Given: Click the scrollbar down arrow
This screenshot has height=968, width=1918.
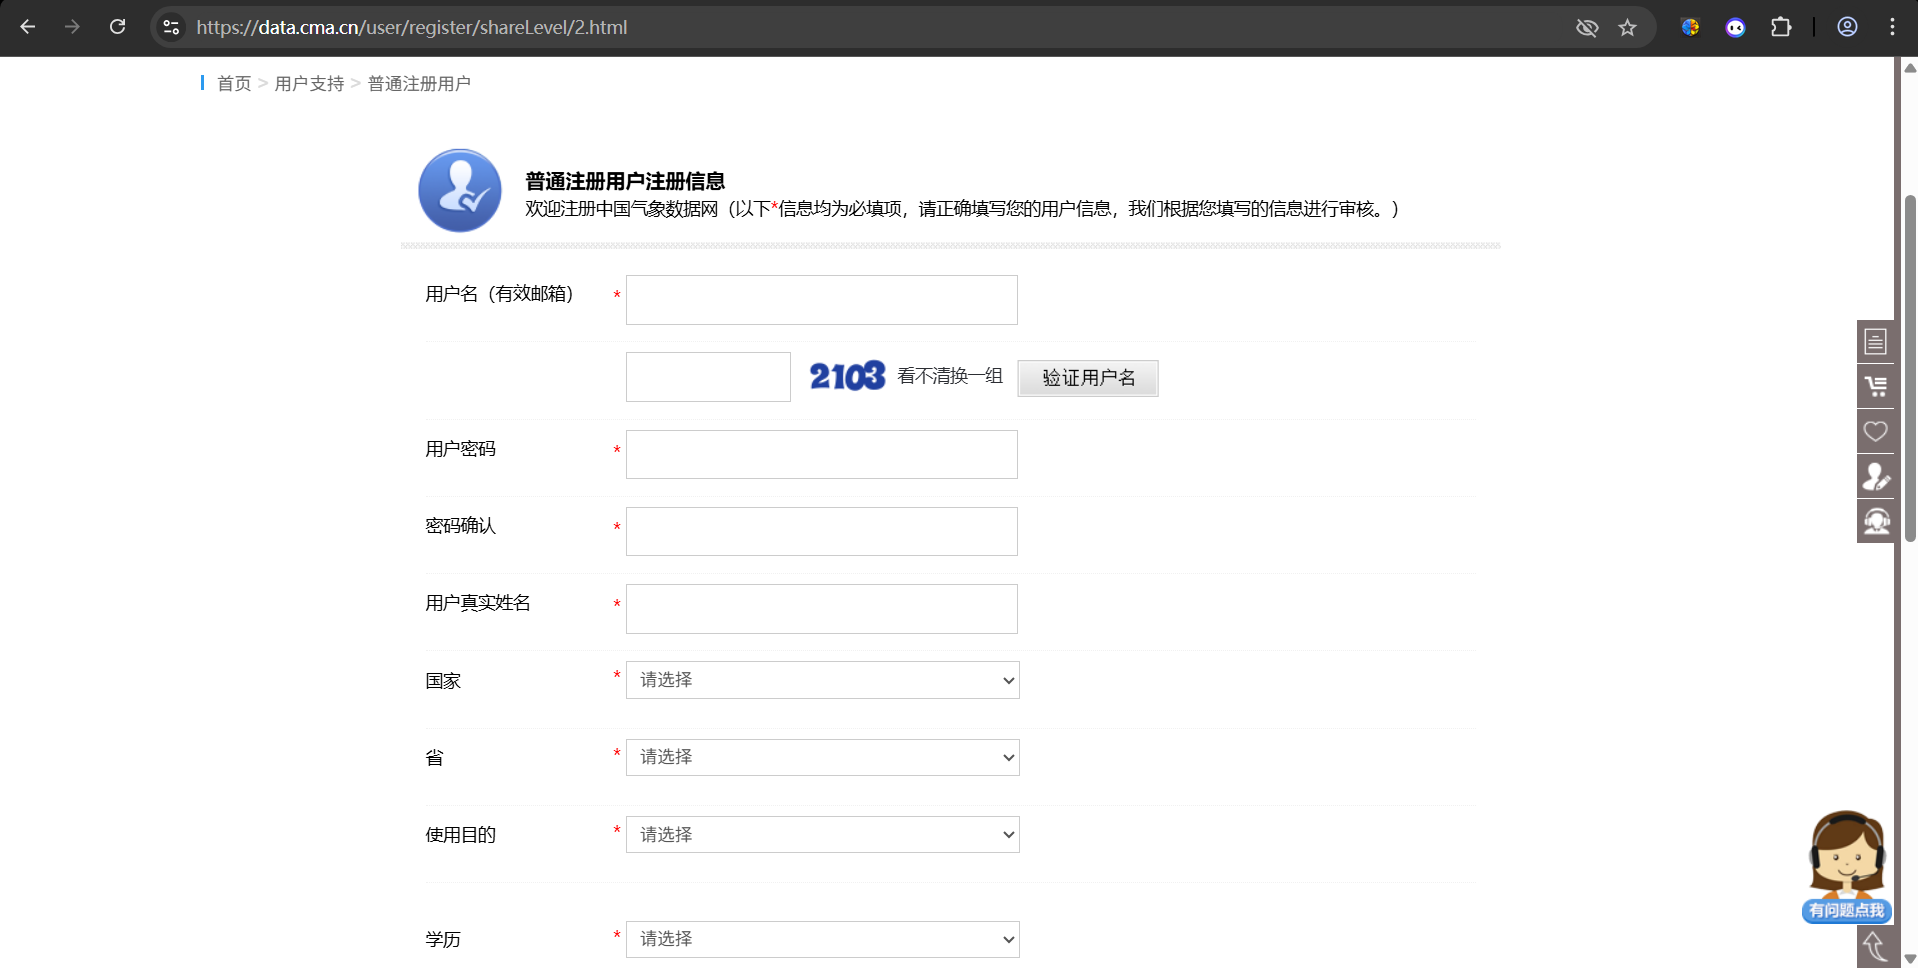Looking at the screenshot, I should coord(1909,958).
